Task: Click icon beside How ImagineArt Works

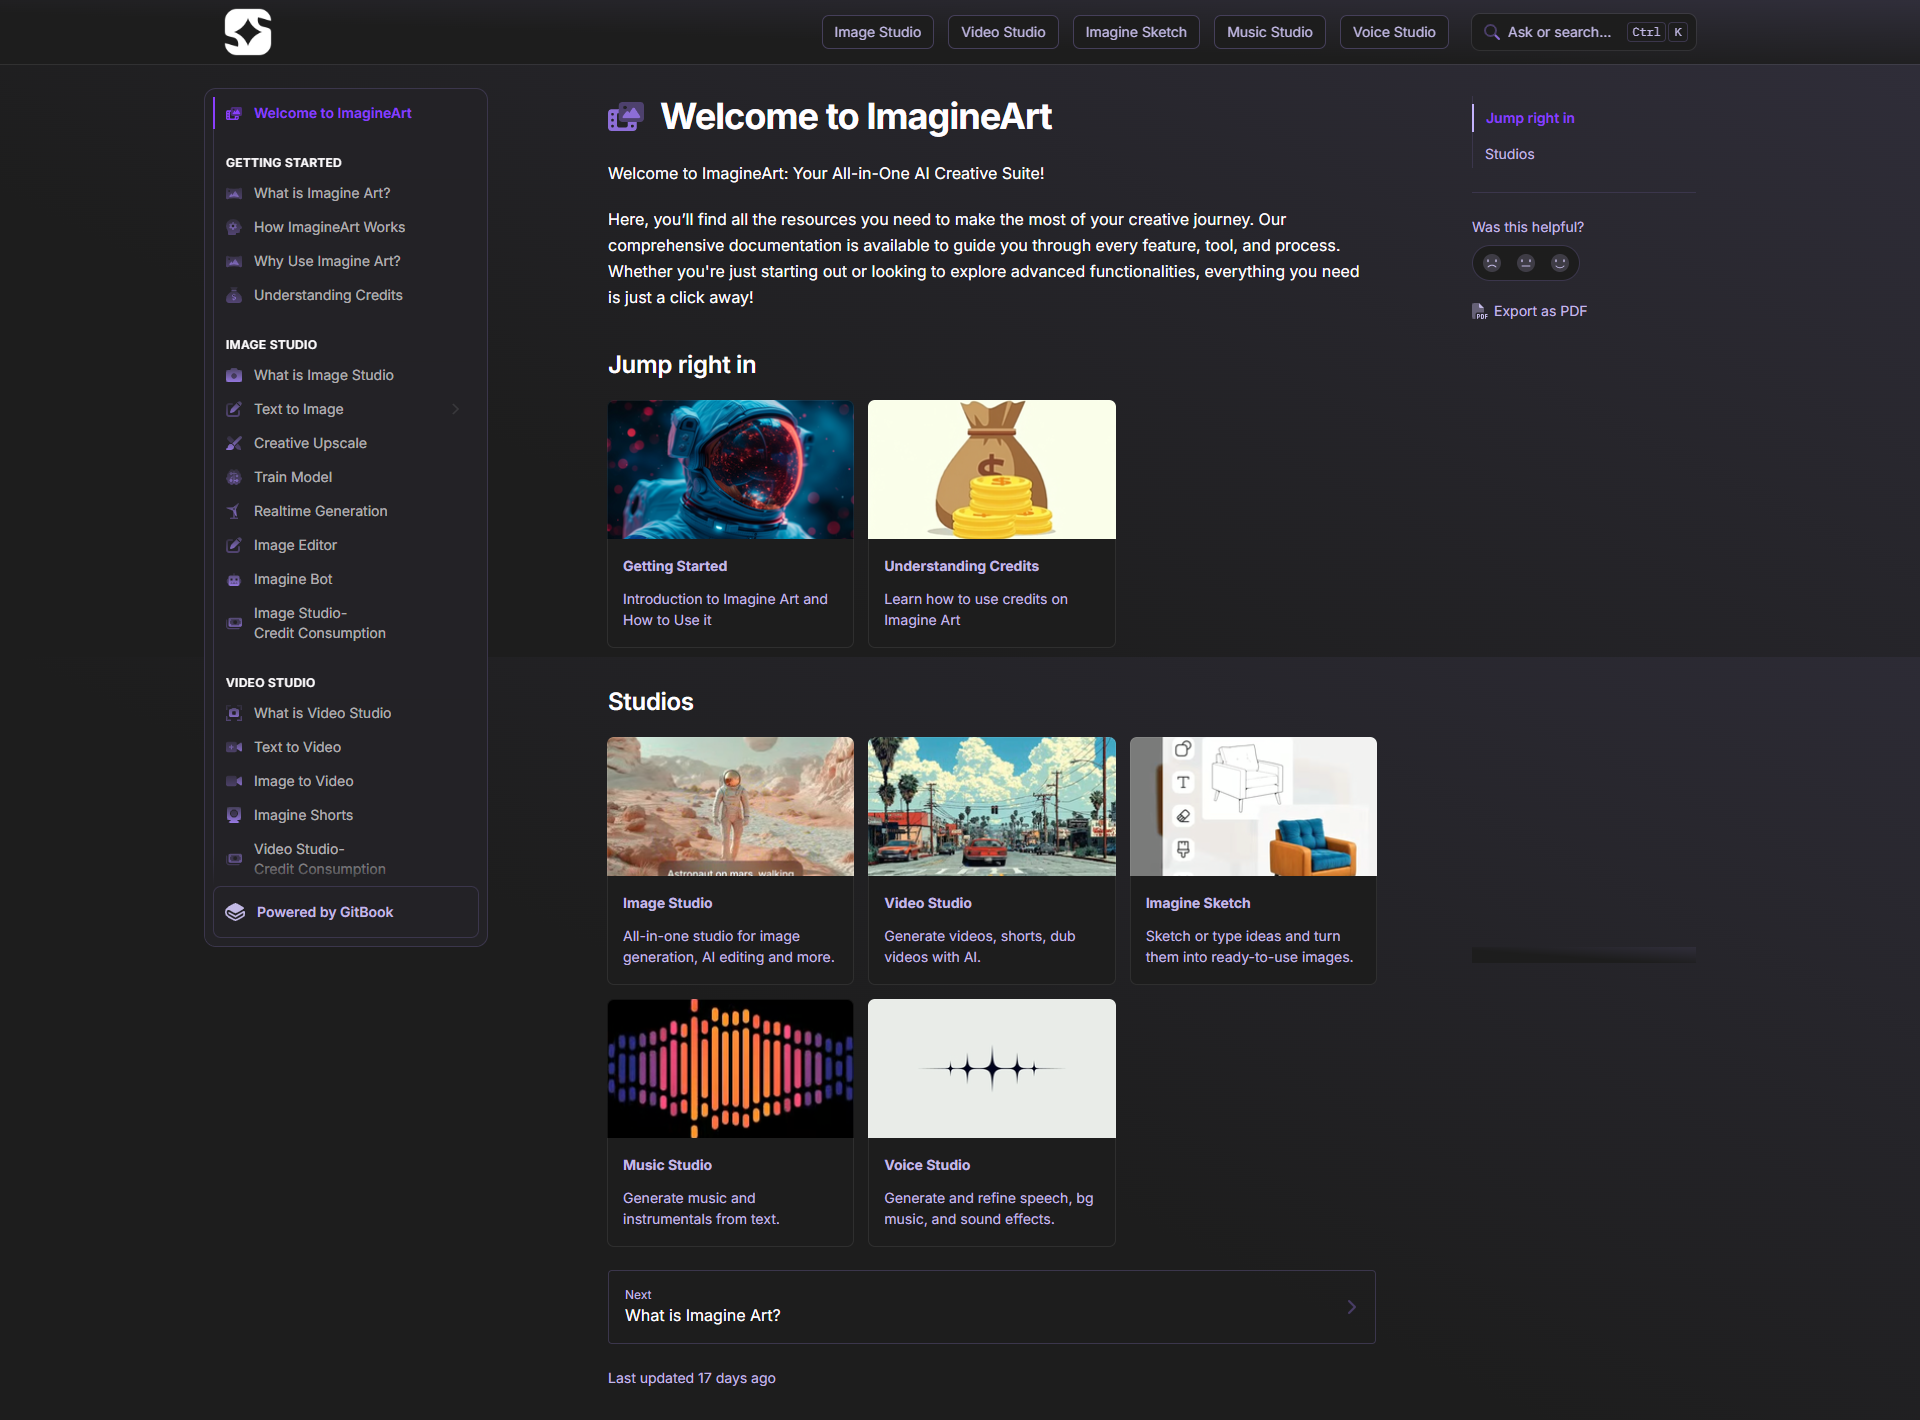Action: tap(234, 227)
